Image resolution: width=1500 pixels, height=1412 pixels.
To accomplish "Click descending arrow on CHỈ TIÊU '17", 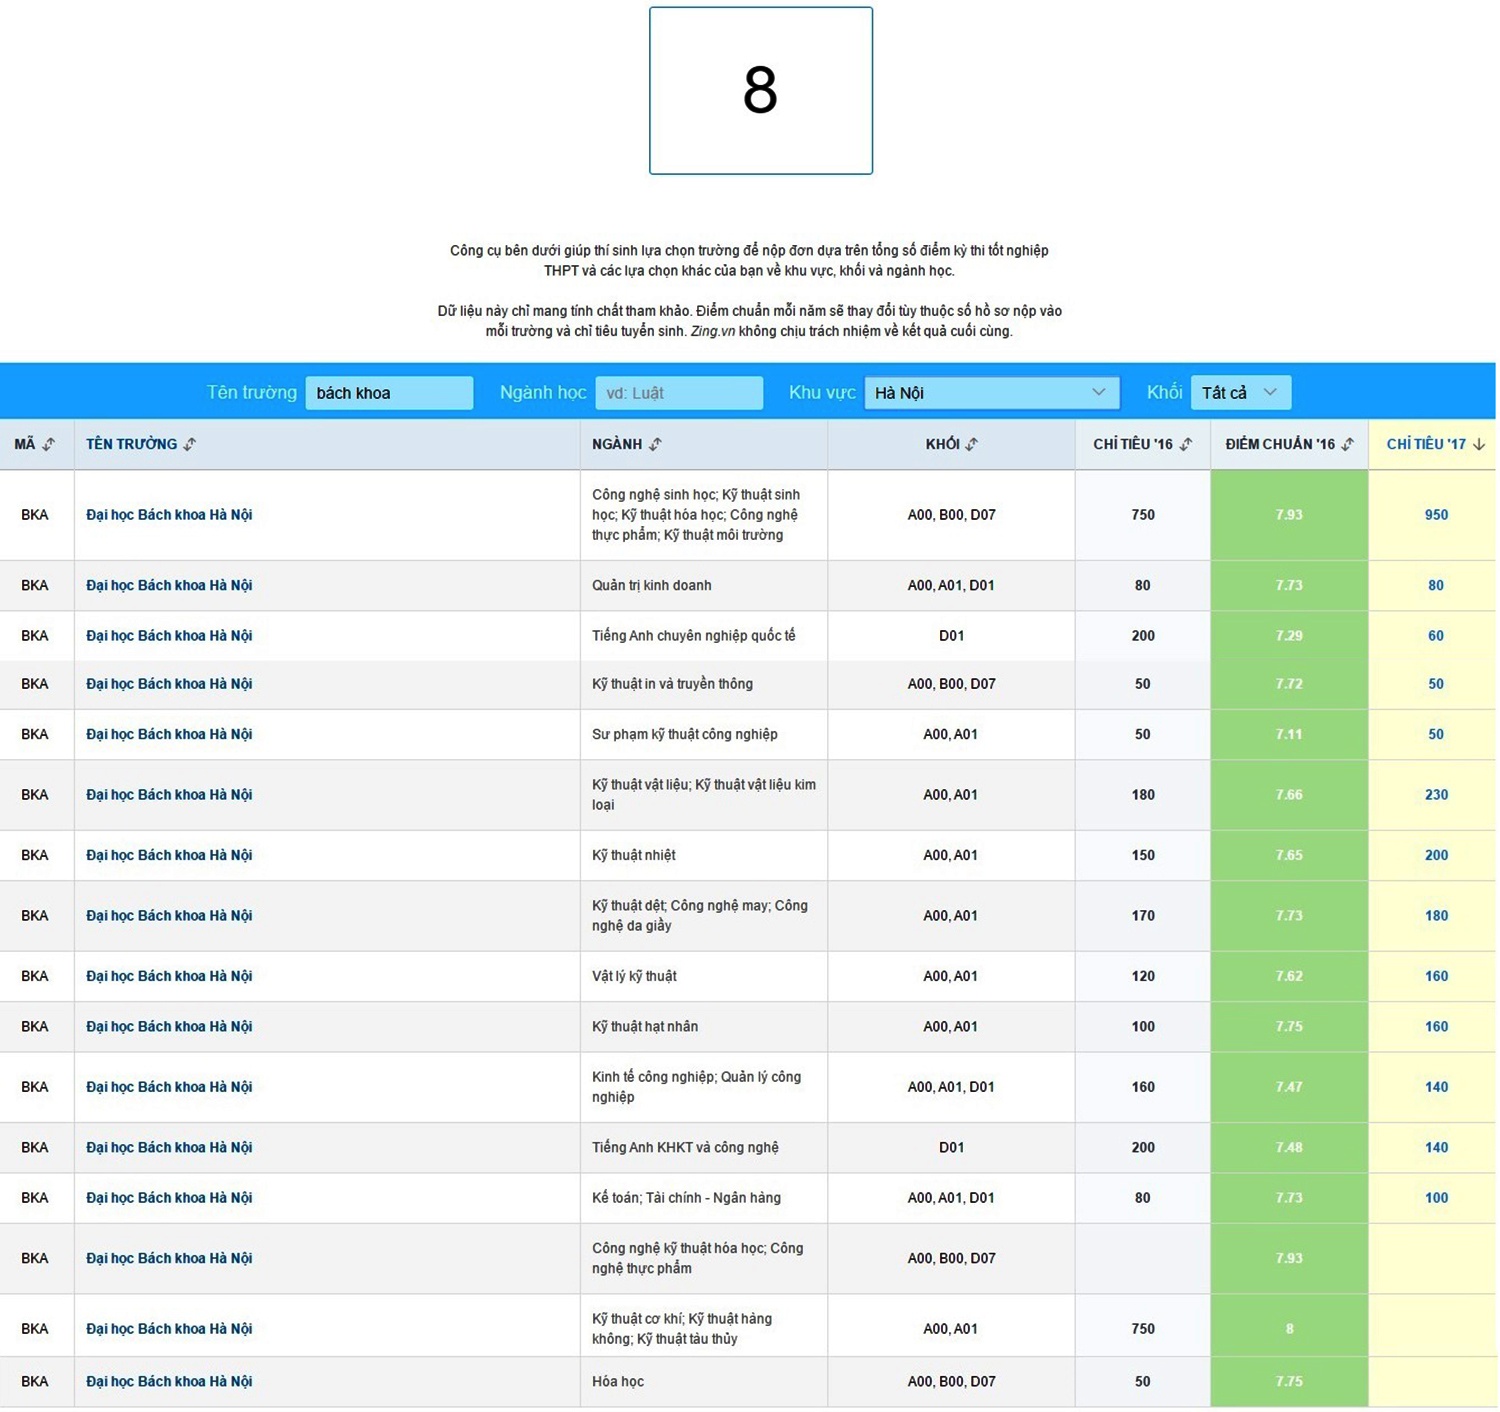I will (x=1479, y=444).
